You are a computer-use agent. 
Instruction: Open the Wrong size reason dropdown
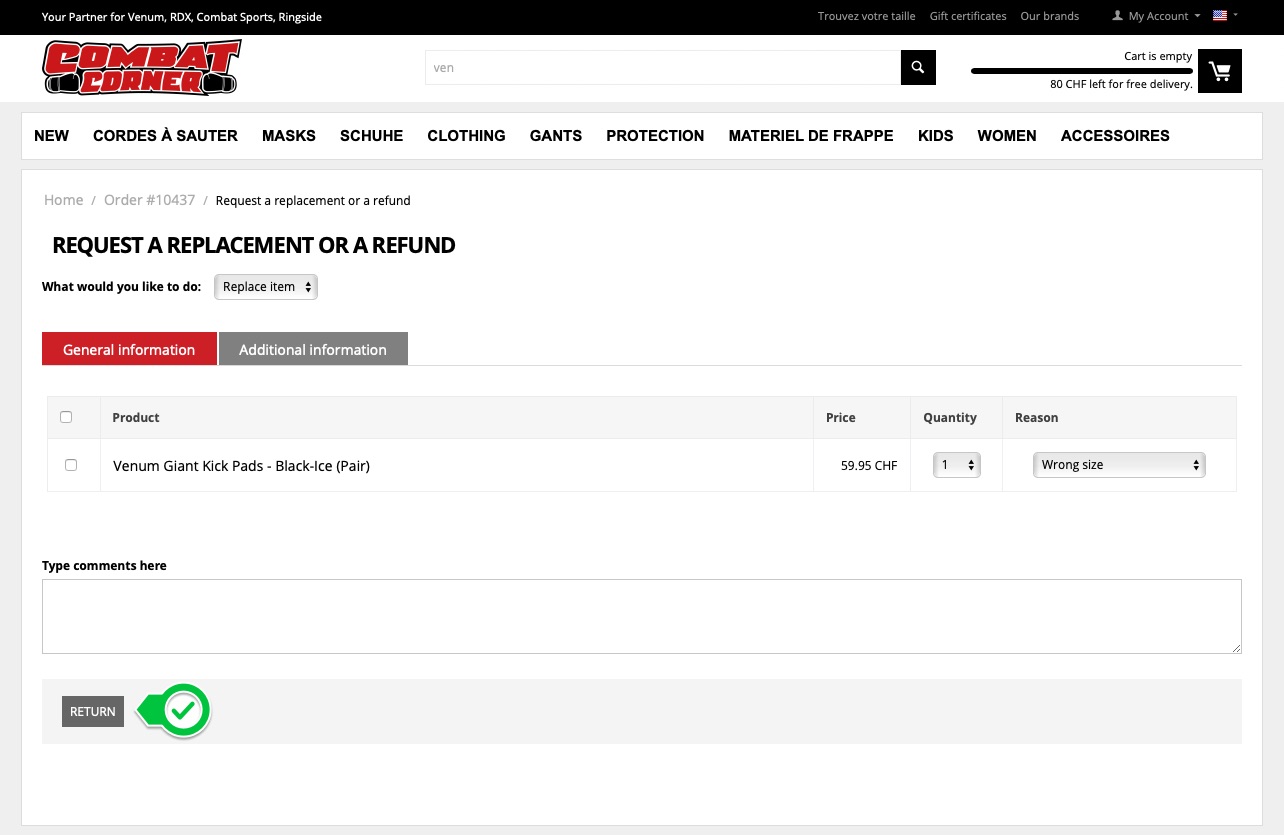[1119, 465]
